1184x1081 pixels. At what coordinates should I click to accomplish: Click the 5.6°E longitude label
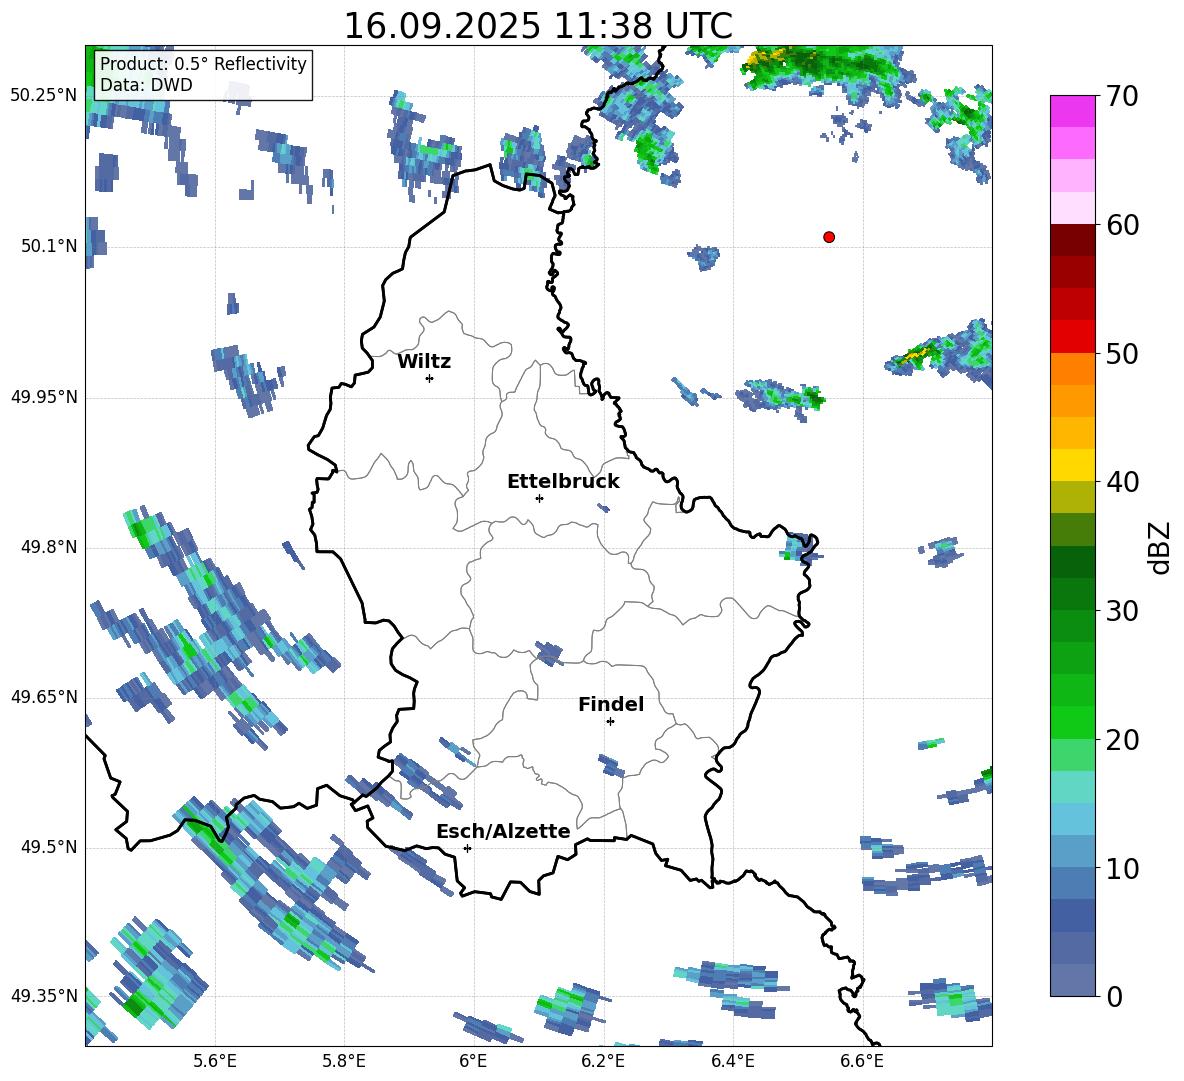pos(215,1062)
